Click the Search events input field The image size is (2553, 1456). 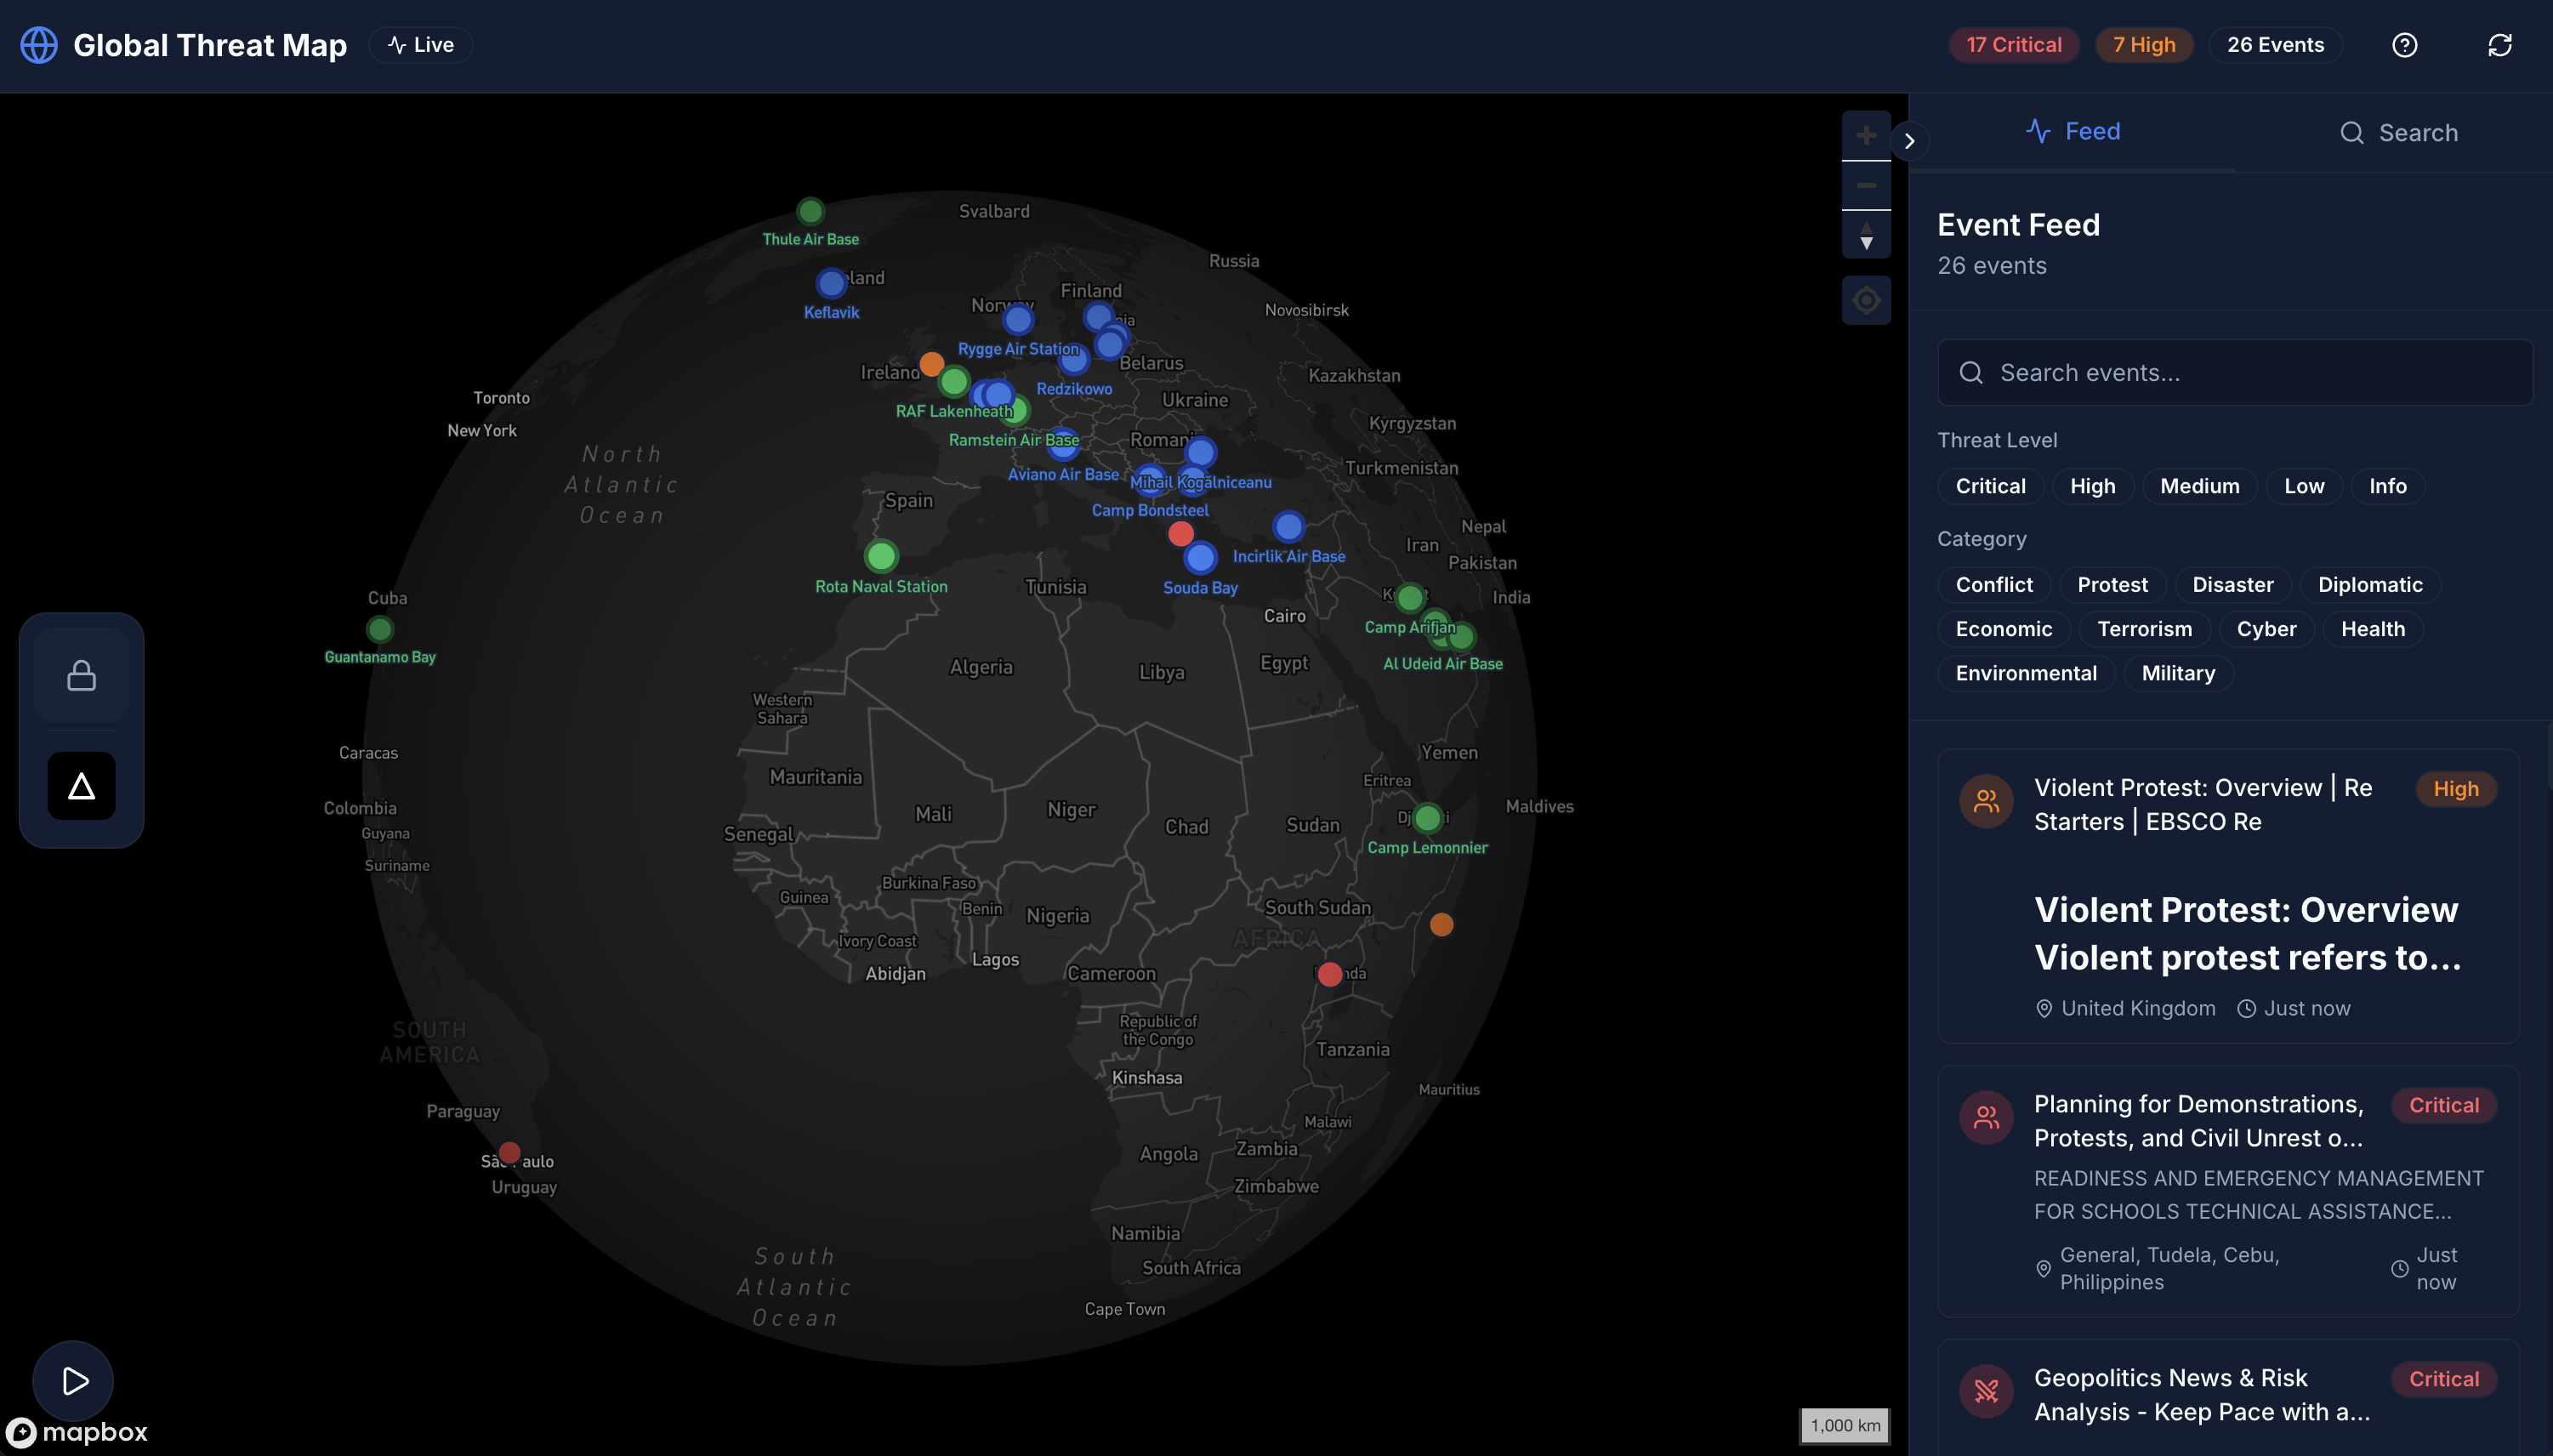(x=2235, y=373)
